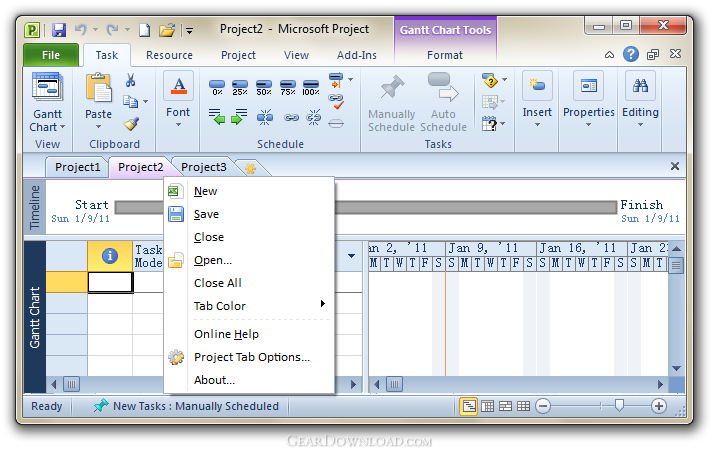Open Customize Quick Access Toolbar dropdown
Viewport: 719px width, 449px height.
[x=189, y=31]
